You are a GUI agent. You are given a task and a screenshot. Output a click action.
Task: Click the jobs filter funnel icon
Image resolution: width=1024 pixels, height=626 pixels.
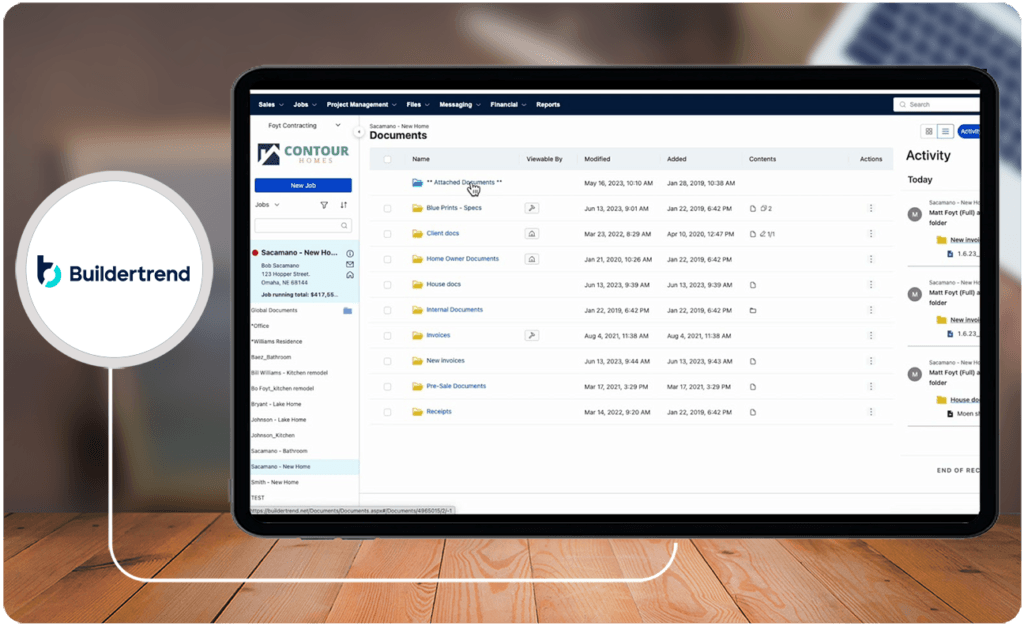(x=324, y=205)
